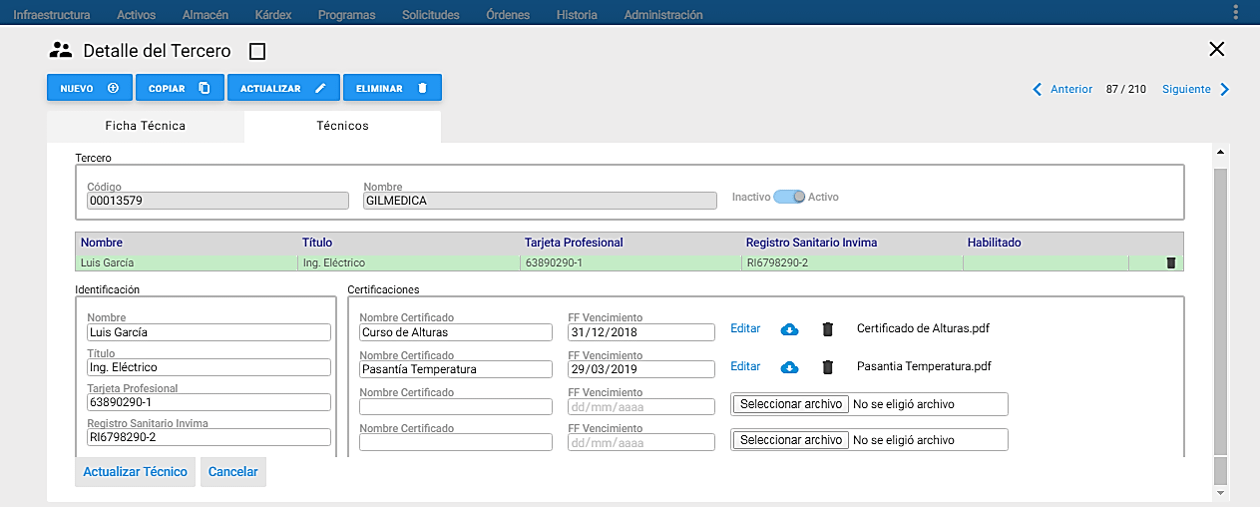Click the ACTUALIZAR button
The height and width of the screenshot is (507, 1260).
[284, 88]
